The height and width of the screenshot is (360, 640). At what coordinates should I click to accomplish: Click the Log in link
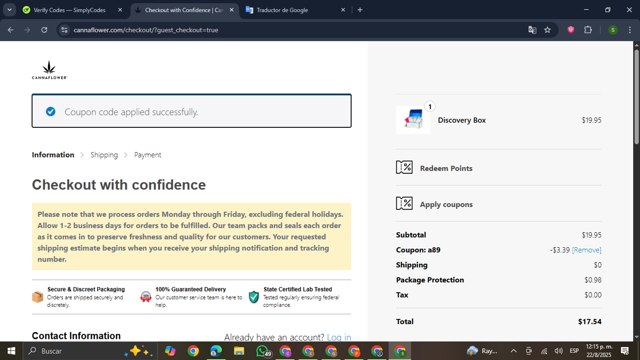coord(339,337)
